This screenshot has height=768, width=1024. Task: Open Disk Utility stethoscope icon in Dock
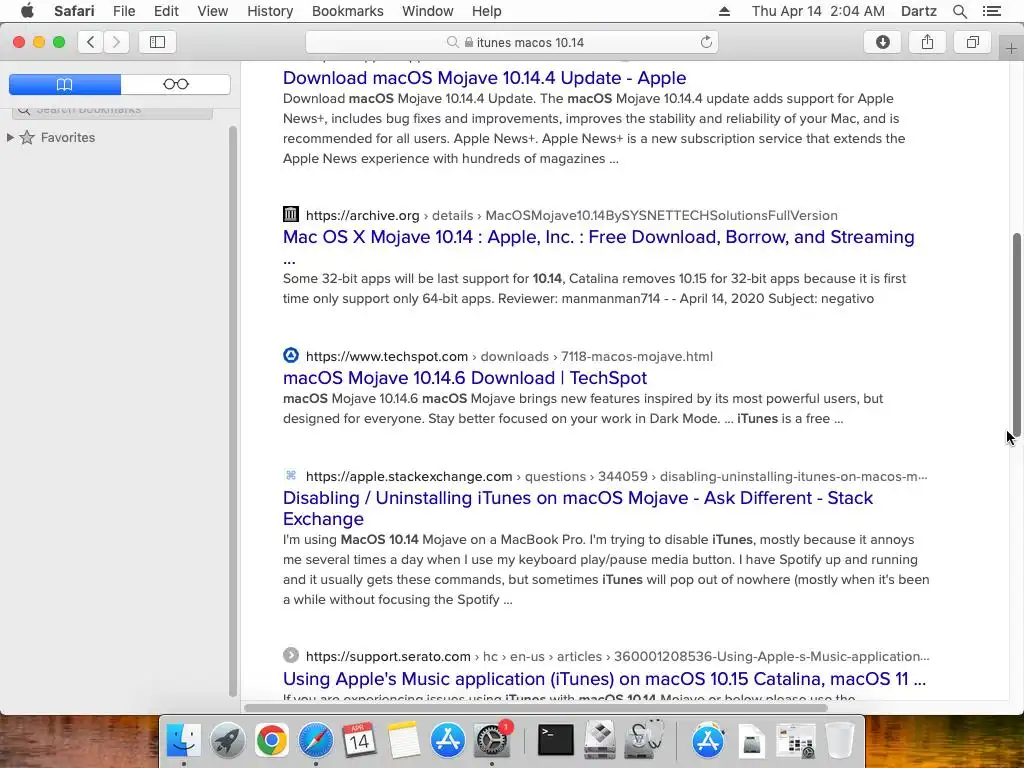point(644,741)
